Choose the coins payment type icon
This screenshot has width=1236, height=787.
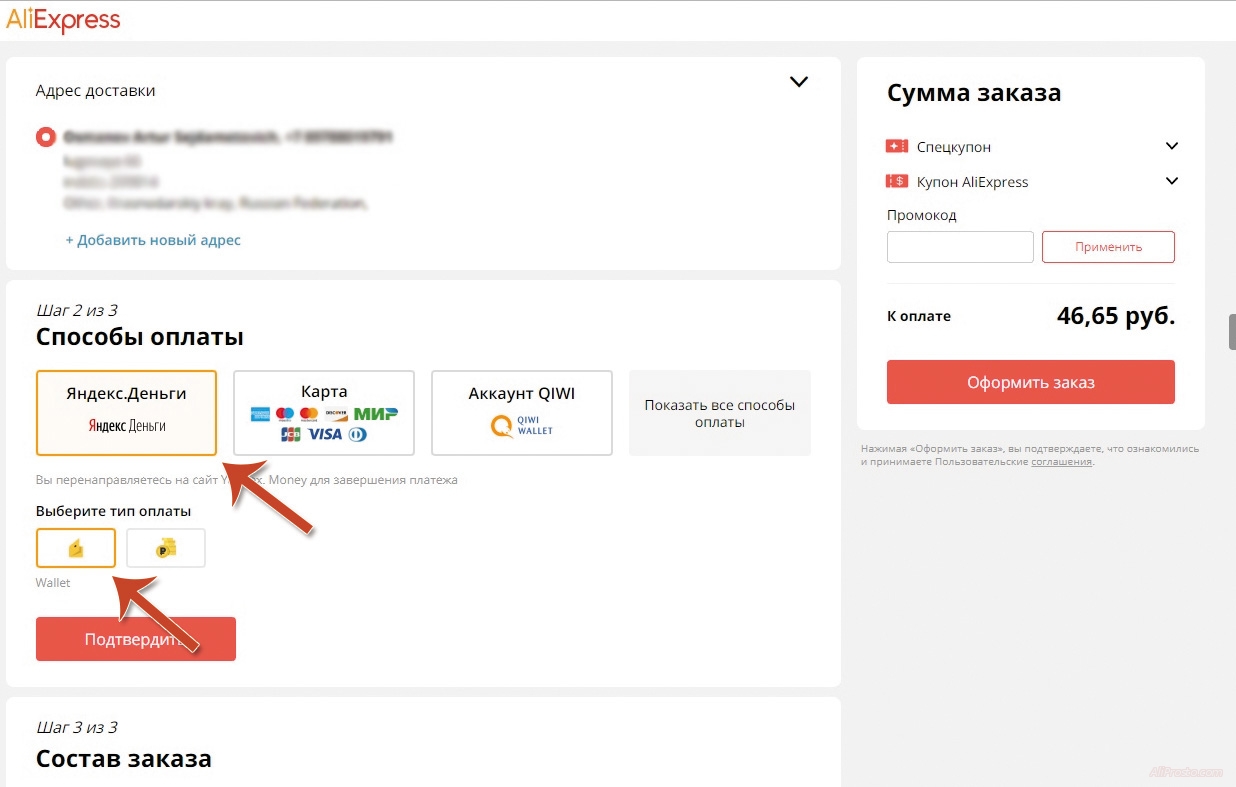click(x=166, y=548)
